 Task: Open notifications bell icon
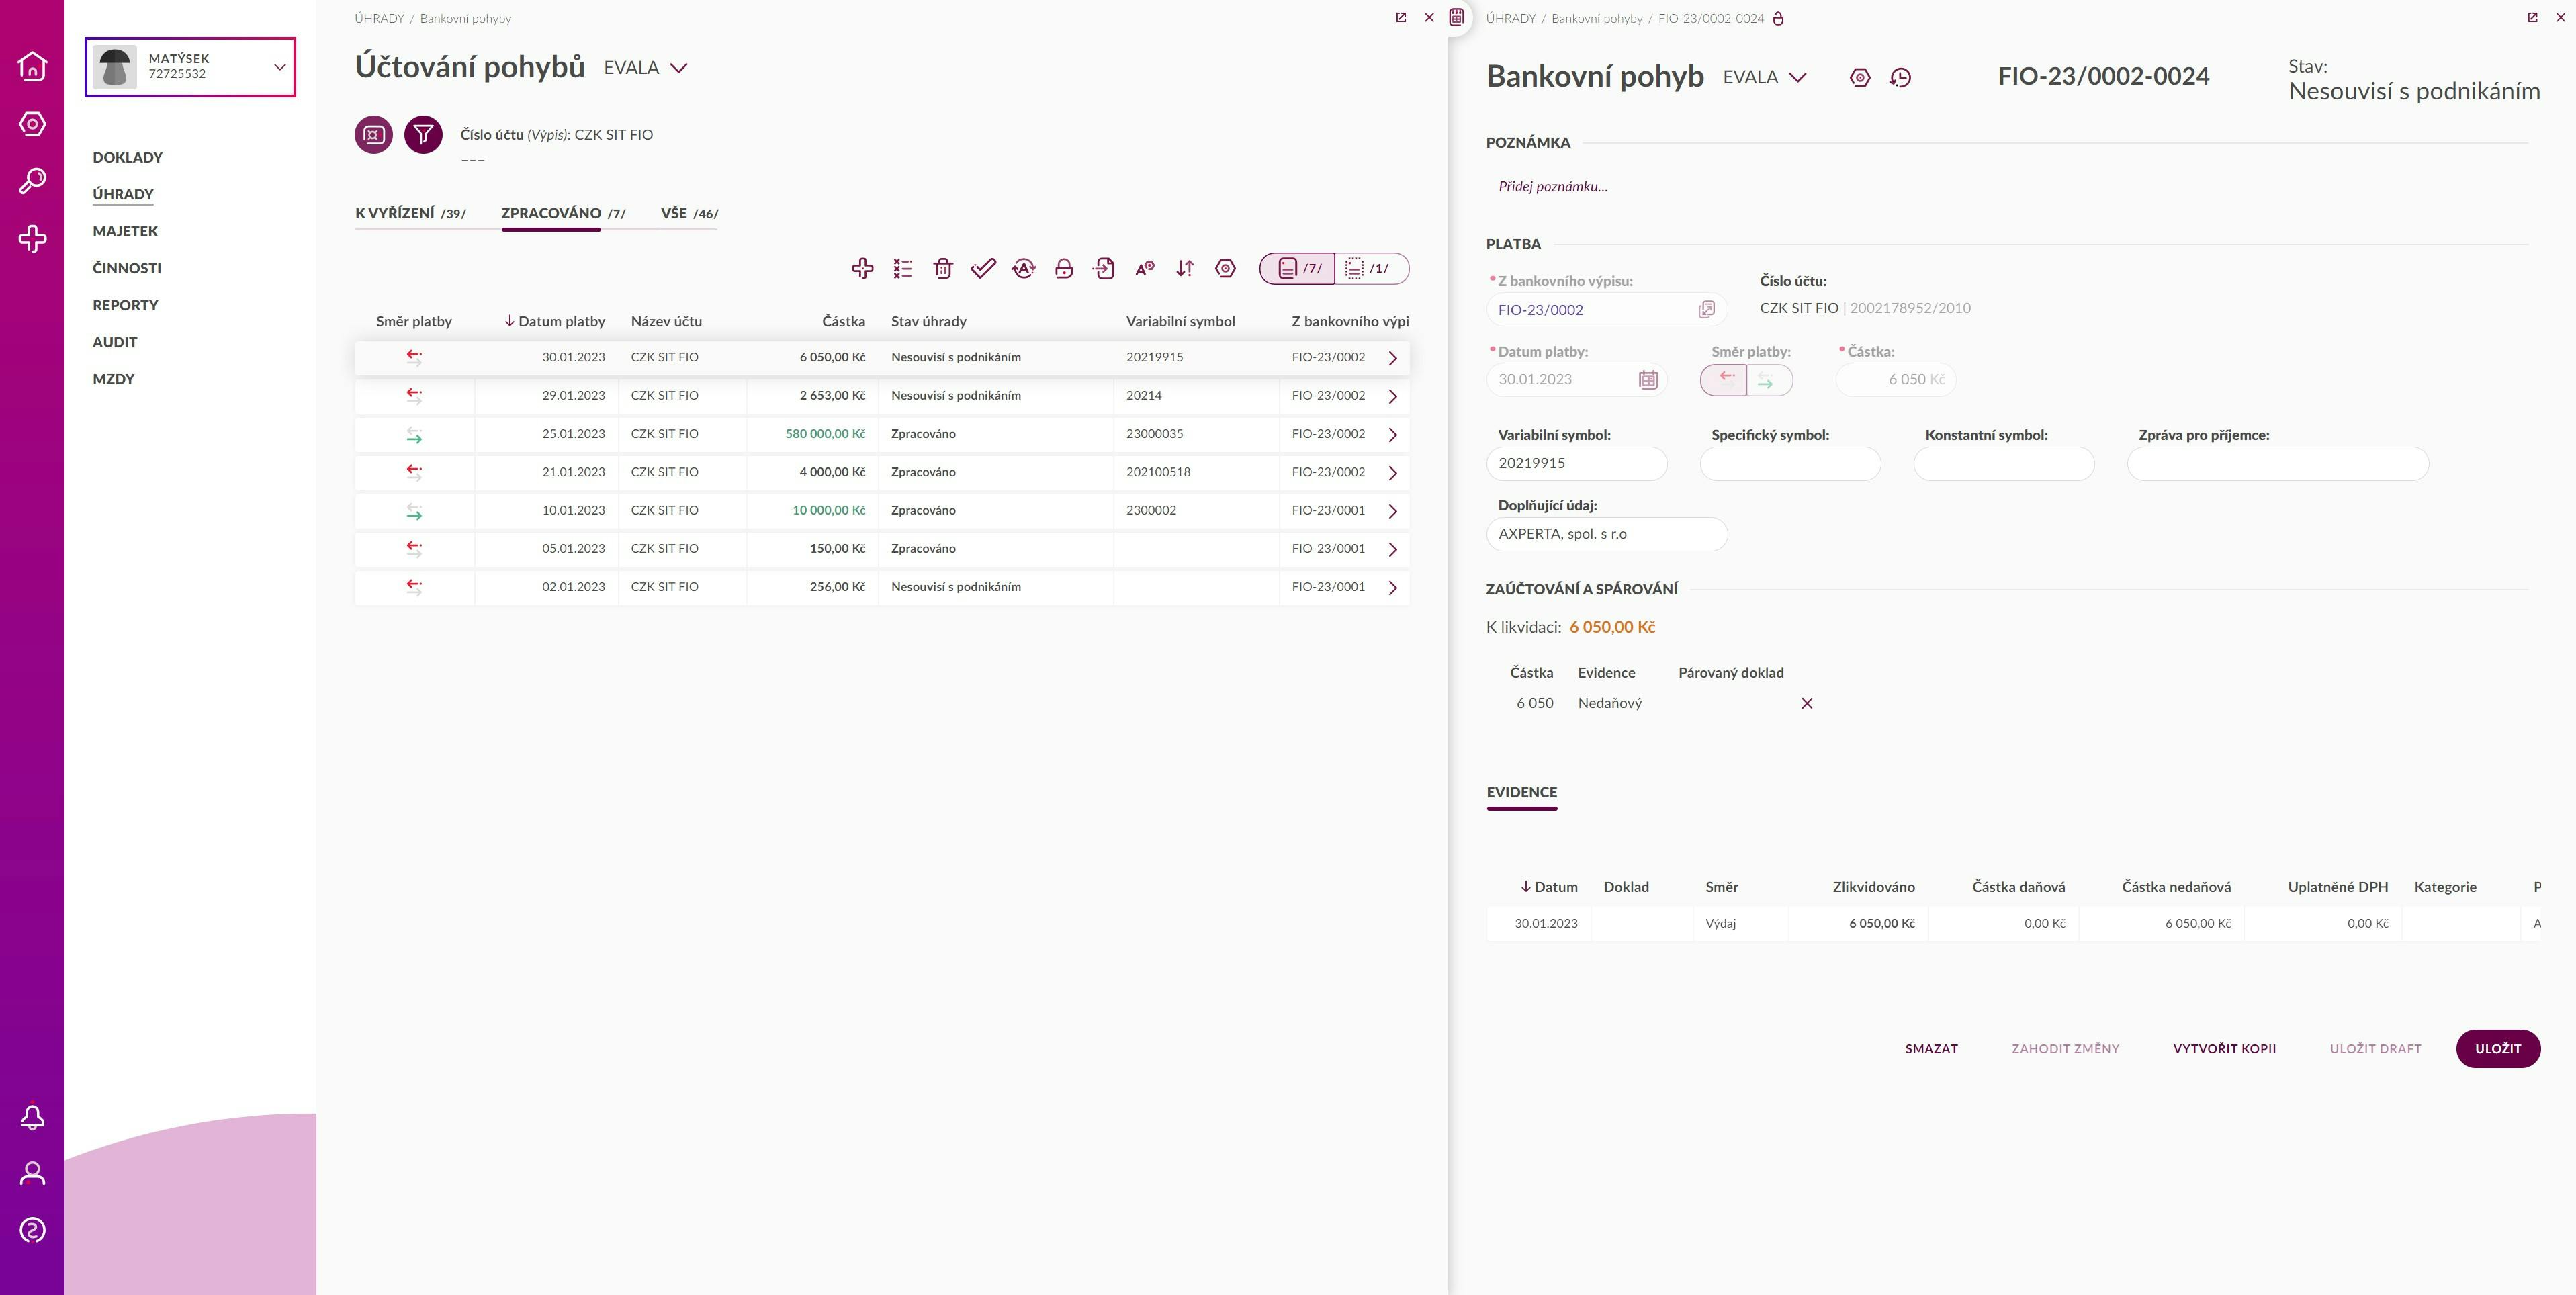[x=32, y=1117]
